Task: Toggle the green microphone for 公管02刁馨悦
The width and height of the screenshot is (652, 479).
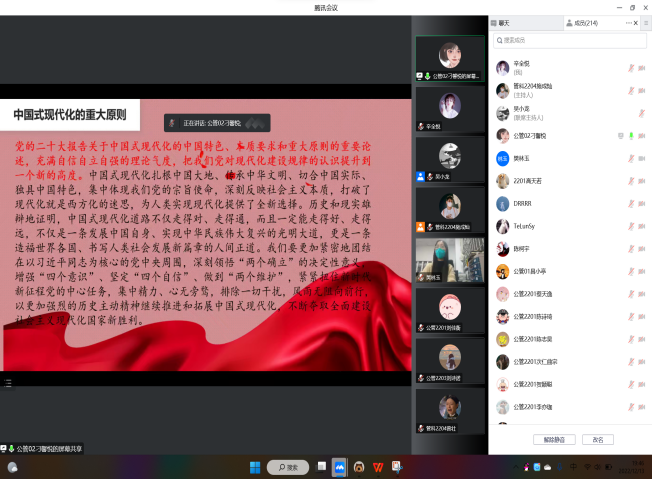Action: pos(631,135)
